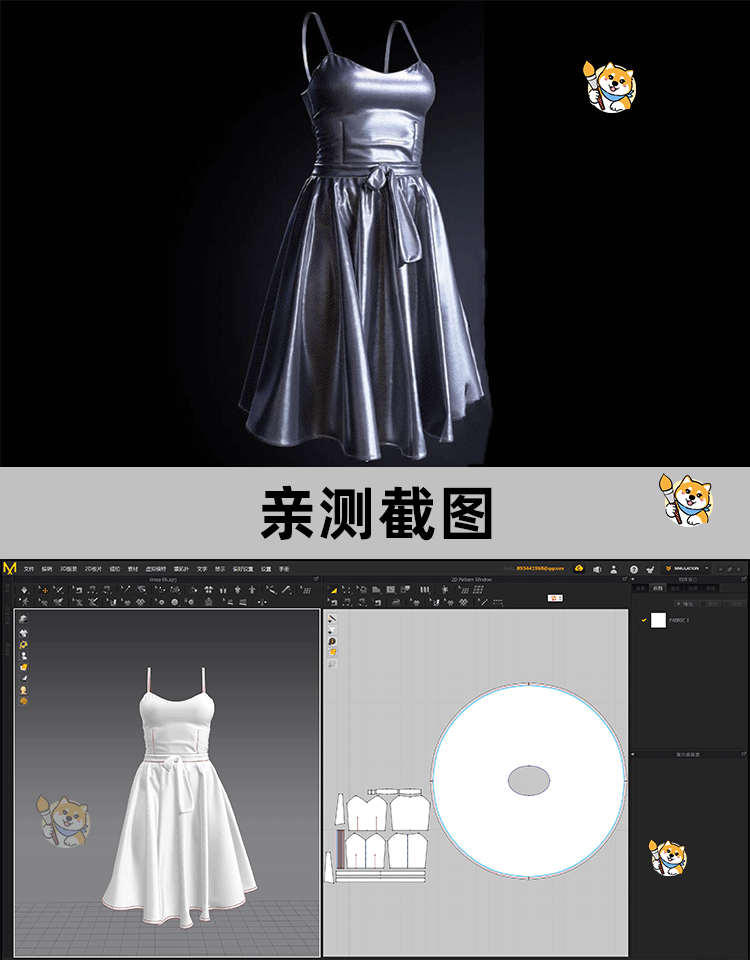Click the garment display icon in 3D sidebar
The width and height of the screenshot is (750, 960).
pyautogui.click(x=23, y=632)
